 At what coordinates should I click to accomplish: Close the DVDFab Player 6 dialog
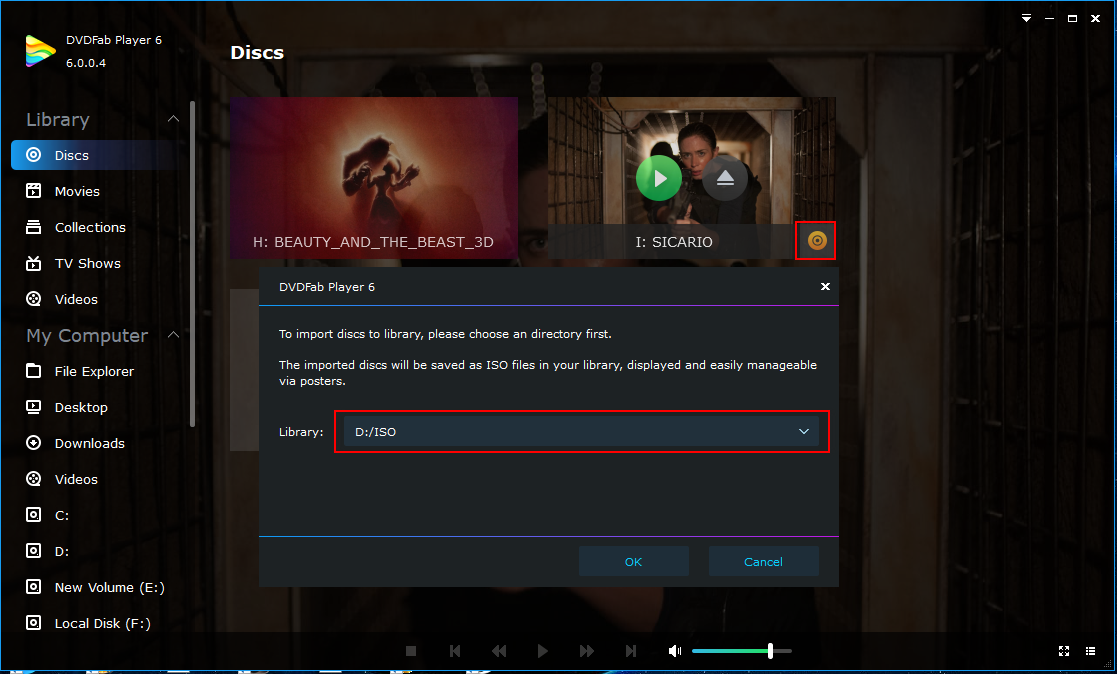tap(825, 286)
